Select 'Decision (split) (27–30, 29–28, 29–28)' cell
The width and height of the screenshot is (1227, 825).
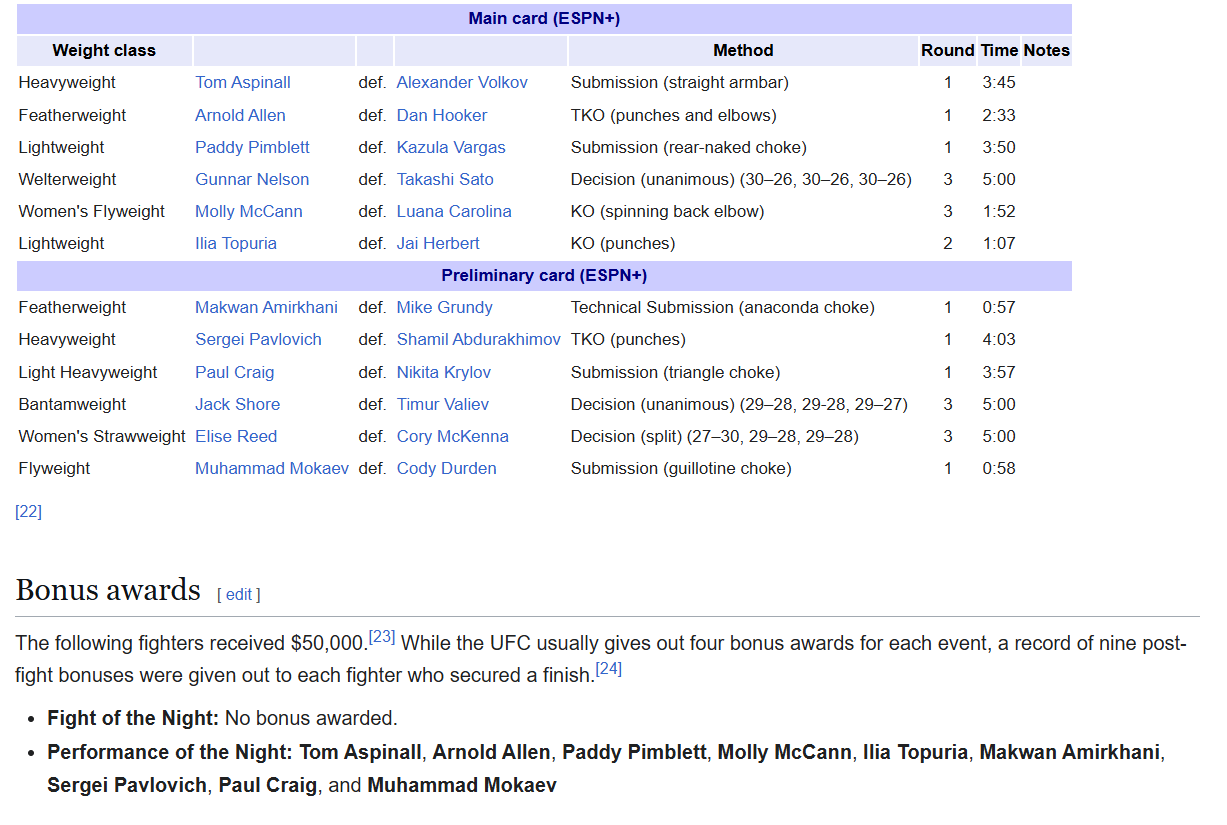pos(714,436)
